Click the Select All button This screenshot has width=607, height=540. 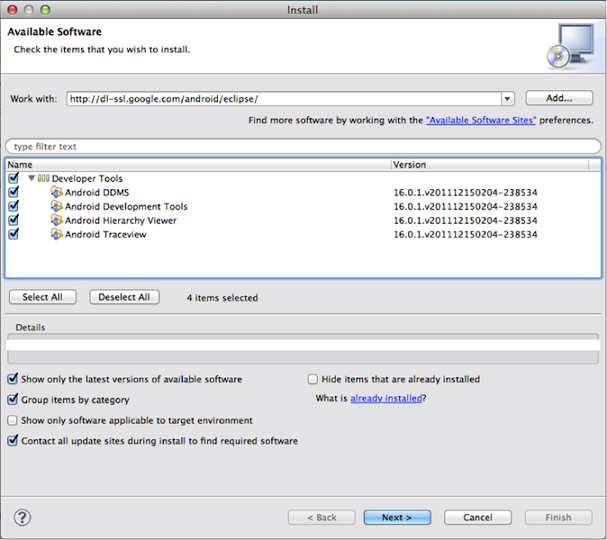click(43, 297)
